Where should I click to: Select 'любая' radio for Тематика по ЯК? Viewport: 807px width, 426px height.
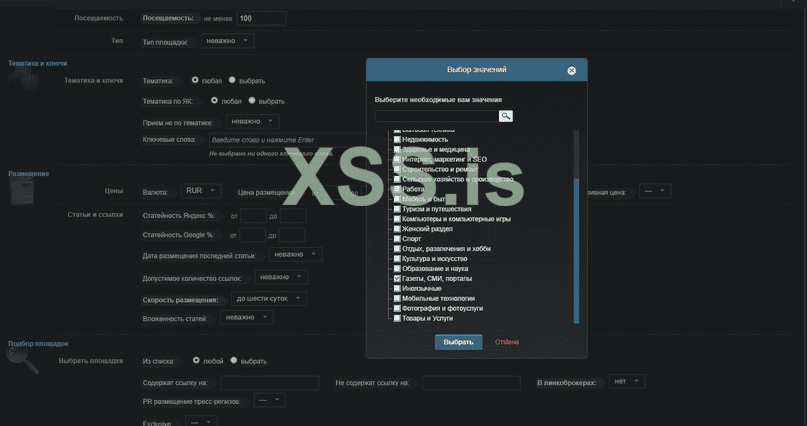[x=214, y=100]
